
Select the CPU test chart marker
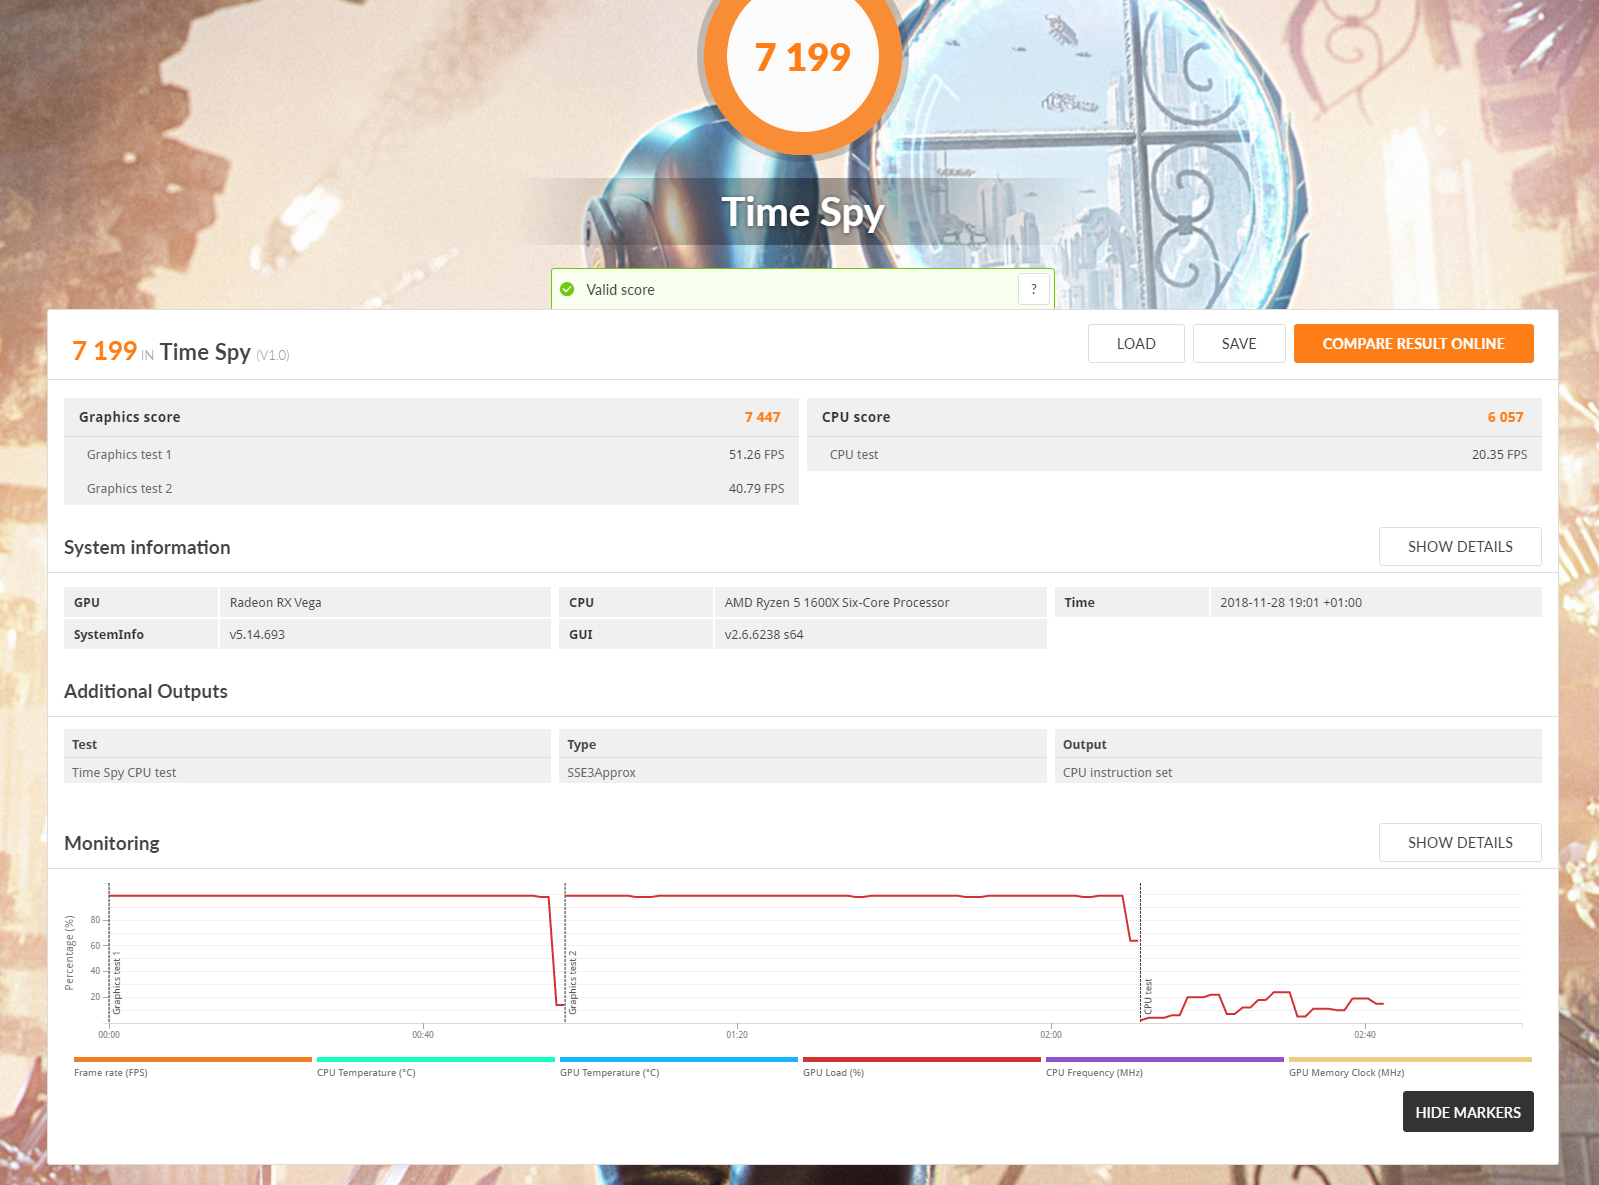pos(1148,997)
